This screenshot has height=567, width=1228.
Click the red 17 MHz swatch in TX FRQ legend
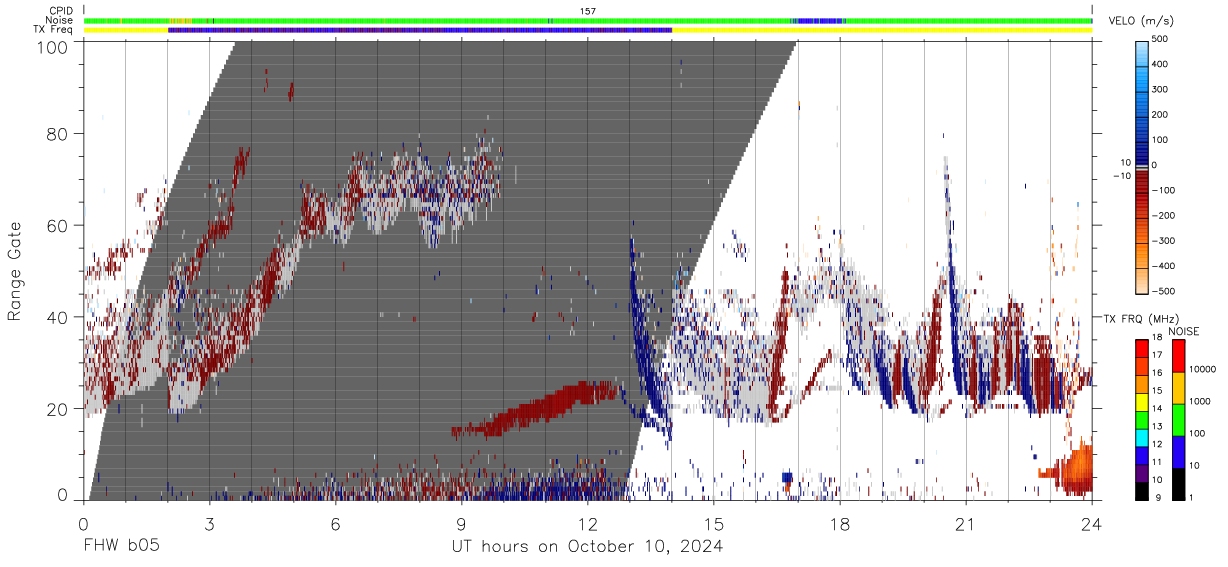pyautogui.click(x=1142, y=349)
